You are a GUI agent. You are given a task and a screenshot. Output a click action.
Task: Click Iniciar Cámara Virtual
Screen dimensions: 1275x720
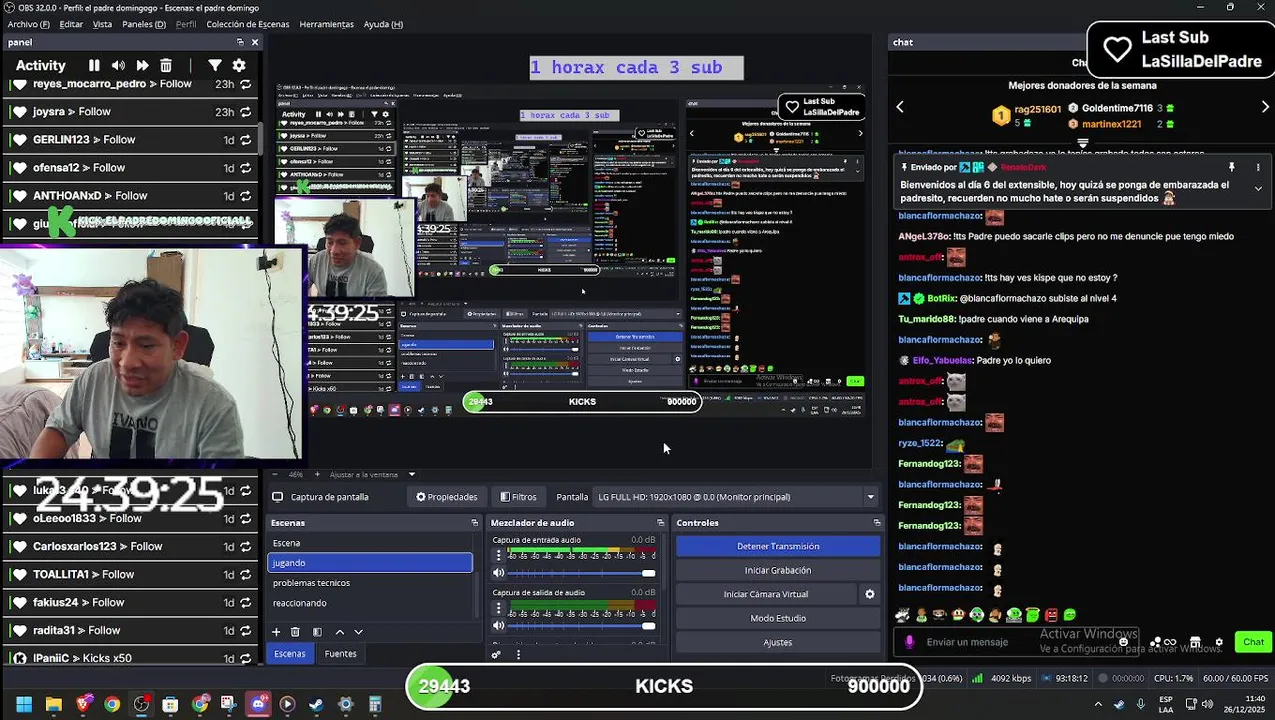[766, 595]
